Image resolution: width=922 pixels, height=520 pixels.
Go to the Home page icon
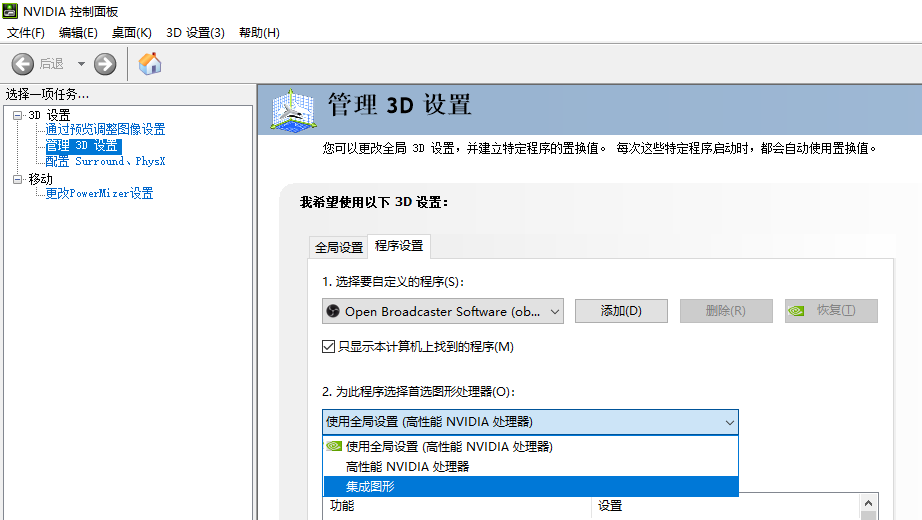[150, 64]
